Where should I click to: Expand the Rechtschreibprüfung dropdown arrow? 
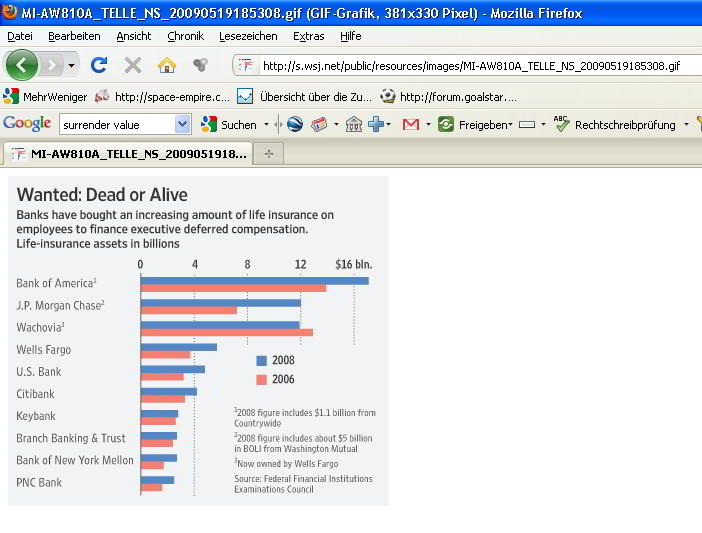point(686,124)
